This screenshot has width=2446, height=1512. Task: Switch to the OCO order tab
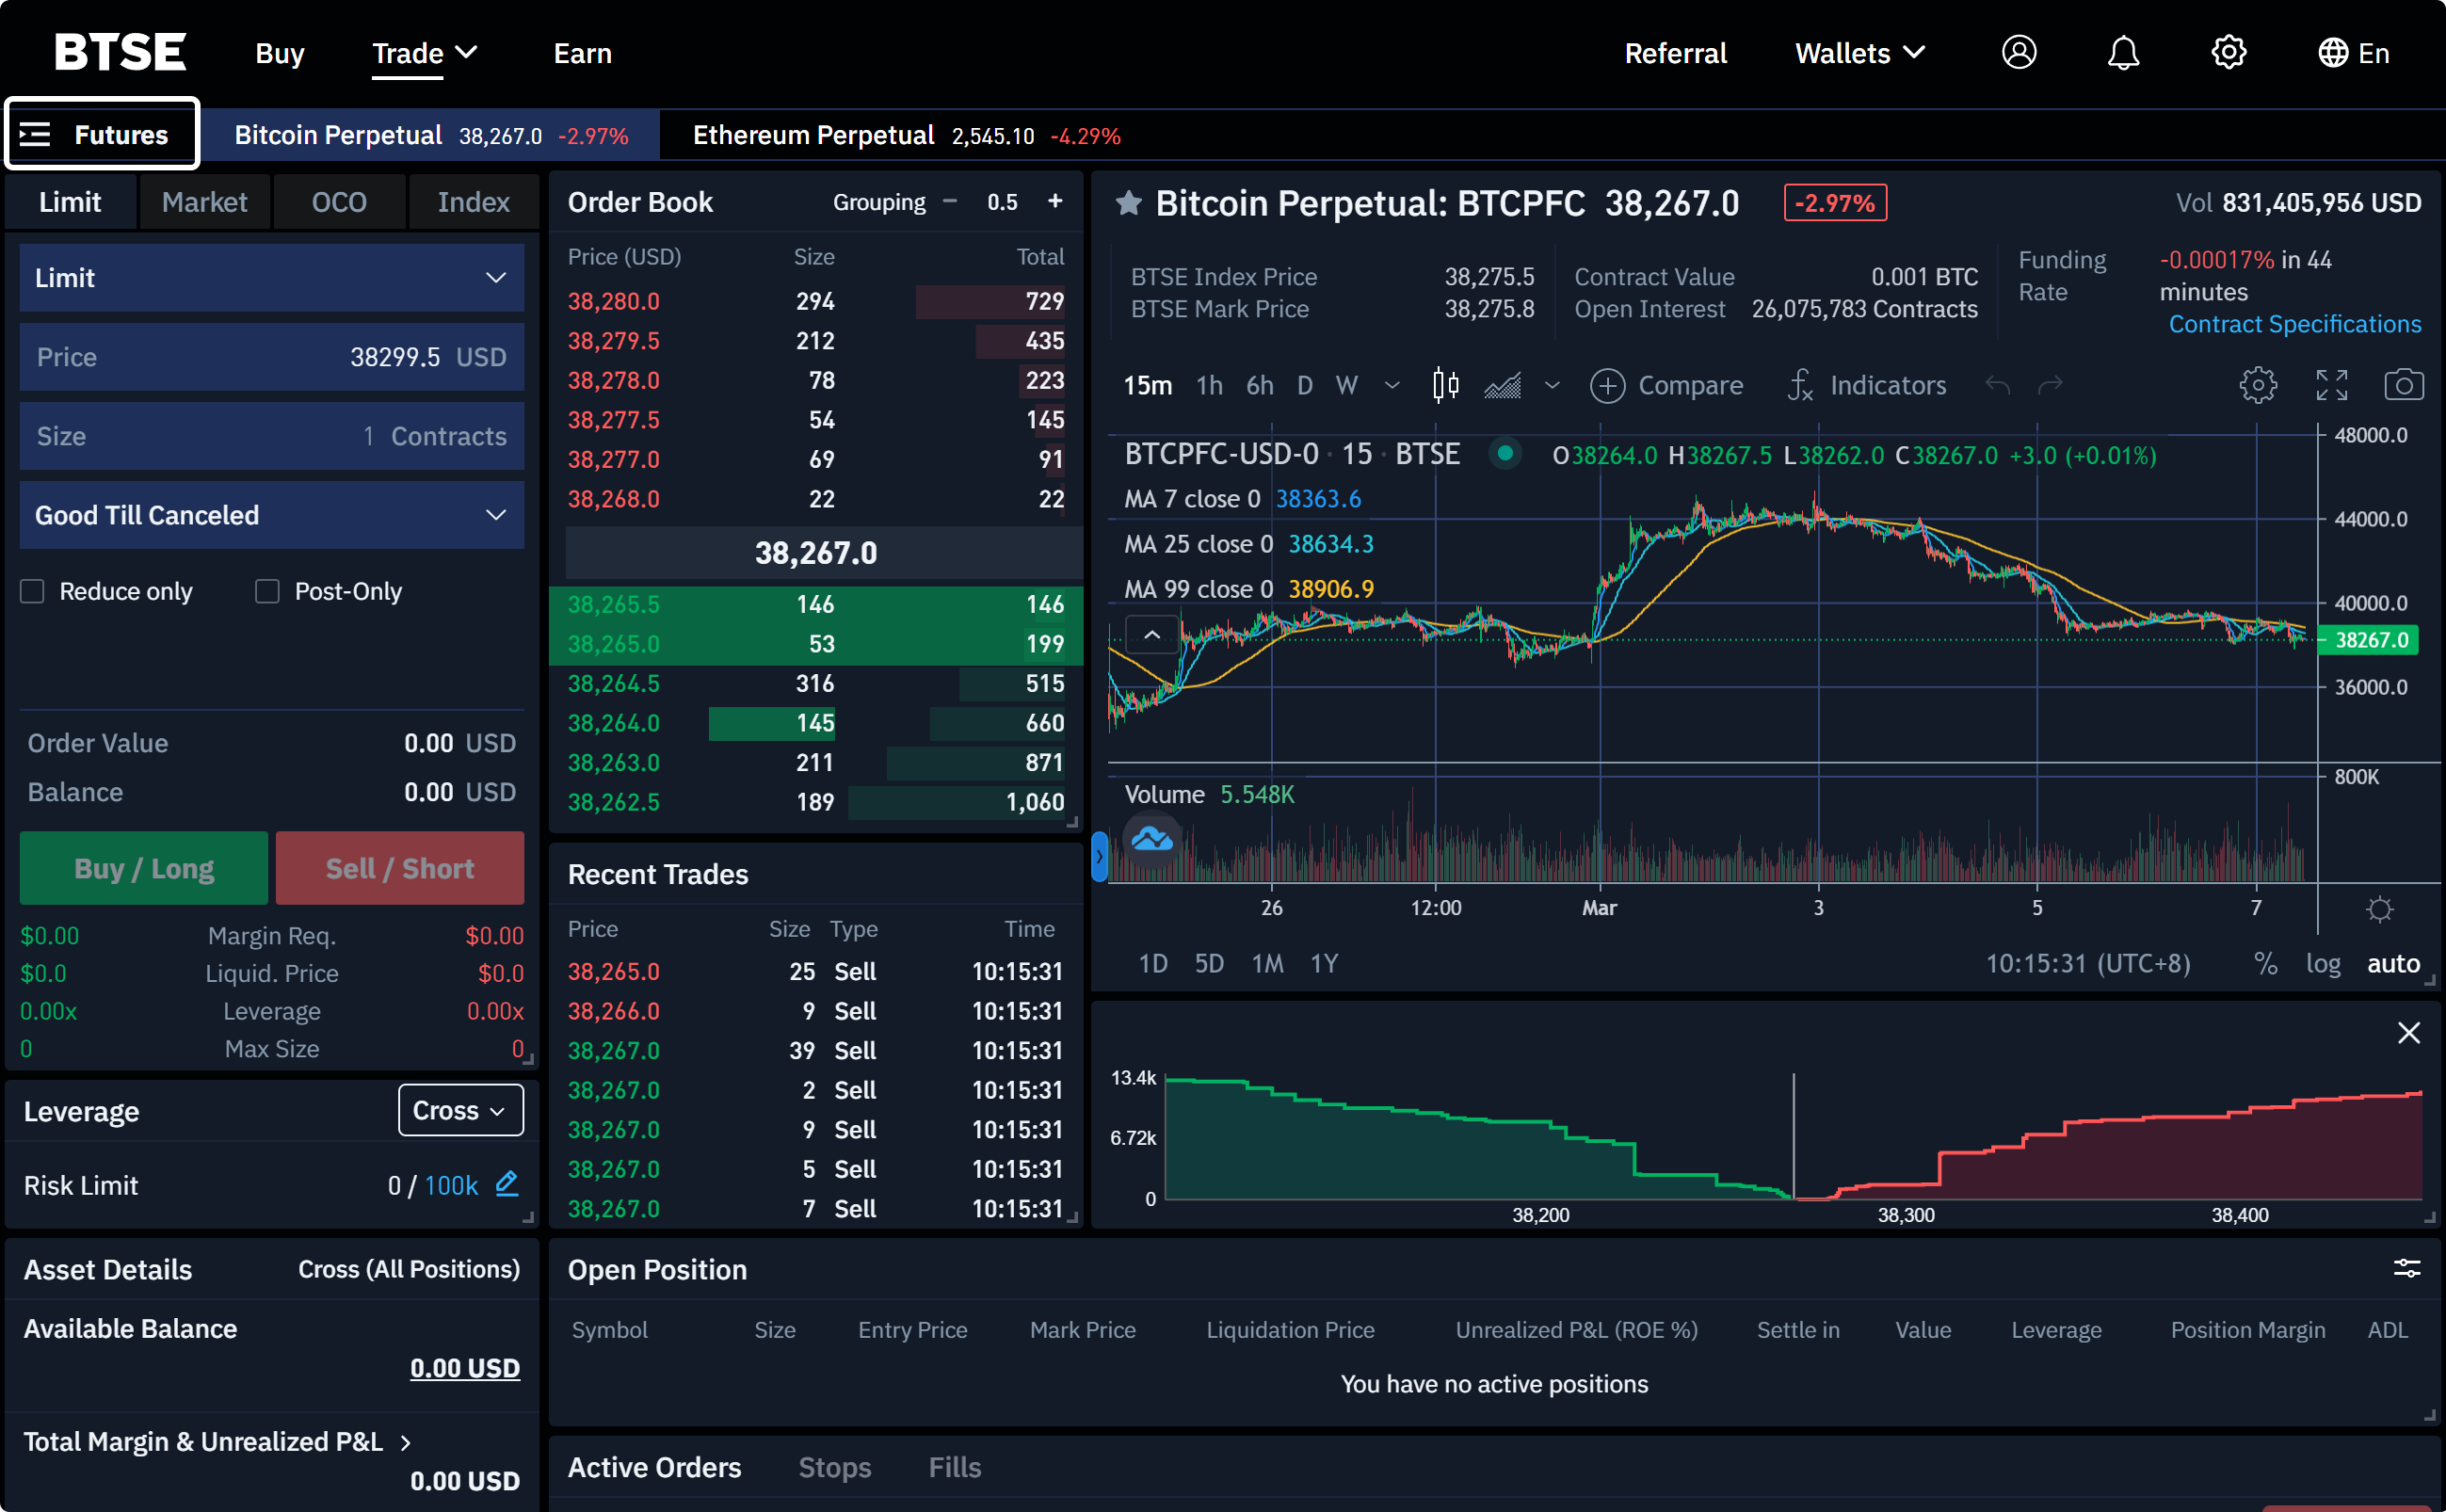point(339,202)
